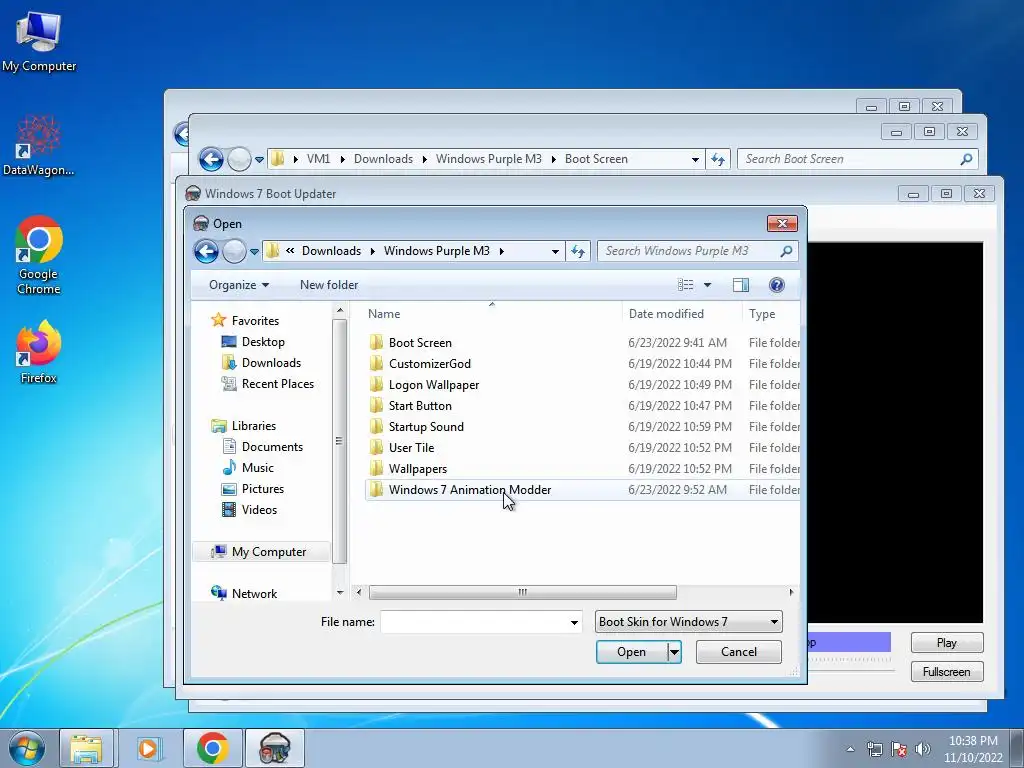Click Fullscreen in Boot Updater
This screenshot has width=1024, height=768.
[x=946, y=671]
